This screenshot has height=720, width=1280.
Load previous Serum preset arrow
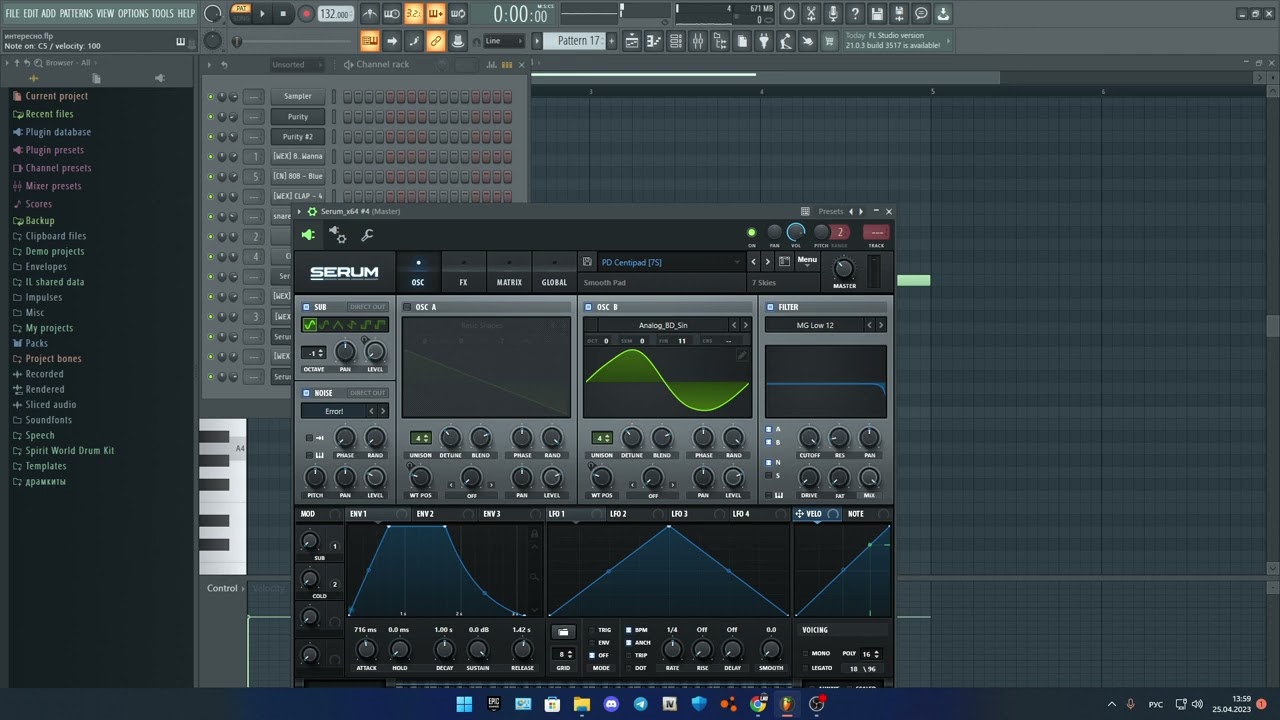(754, 262)
